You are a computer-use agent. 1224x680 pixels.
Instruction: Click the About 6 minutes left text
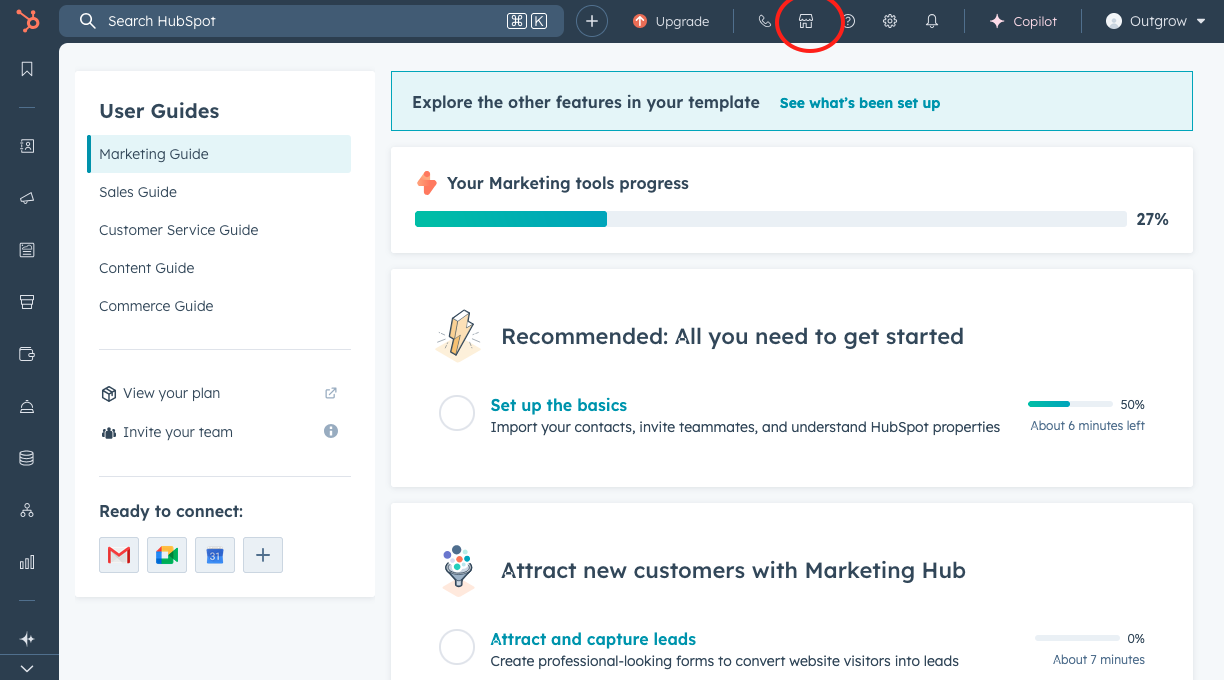point(1088,426)
